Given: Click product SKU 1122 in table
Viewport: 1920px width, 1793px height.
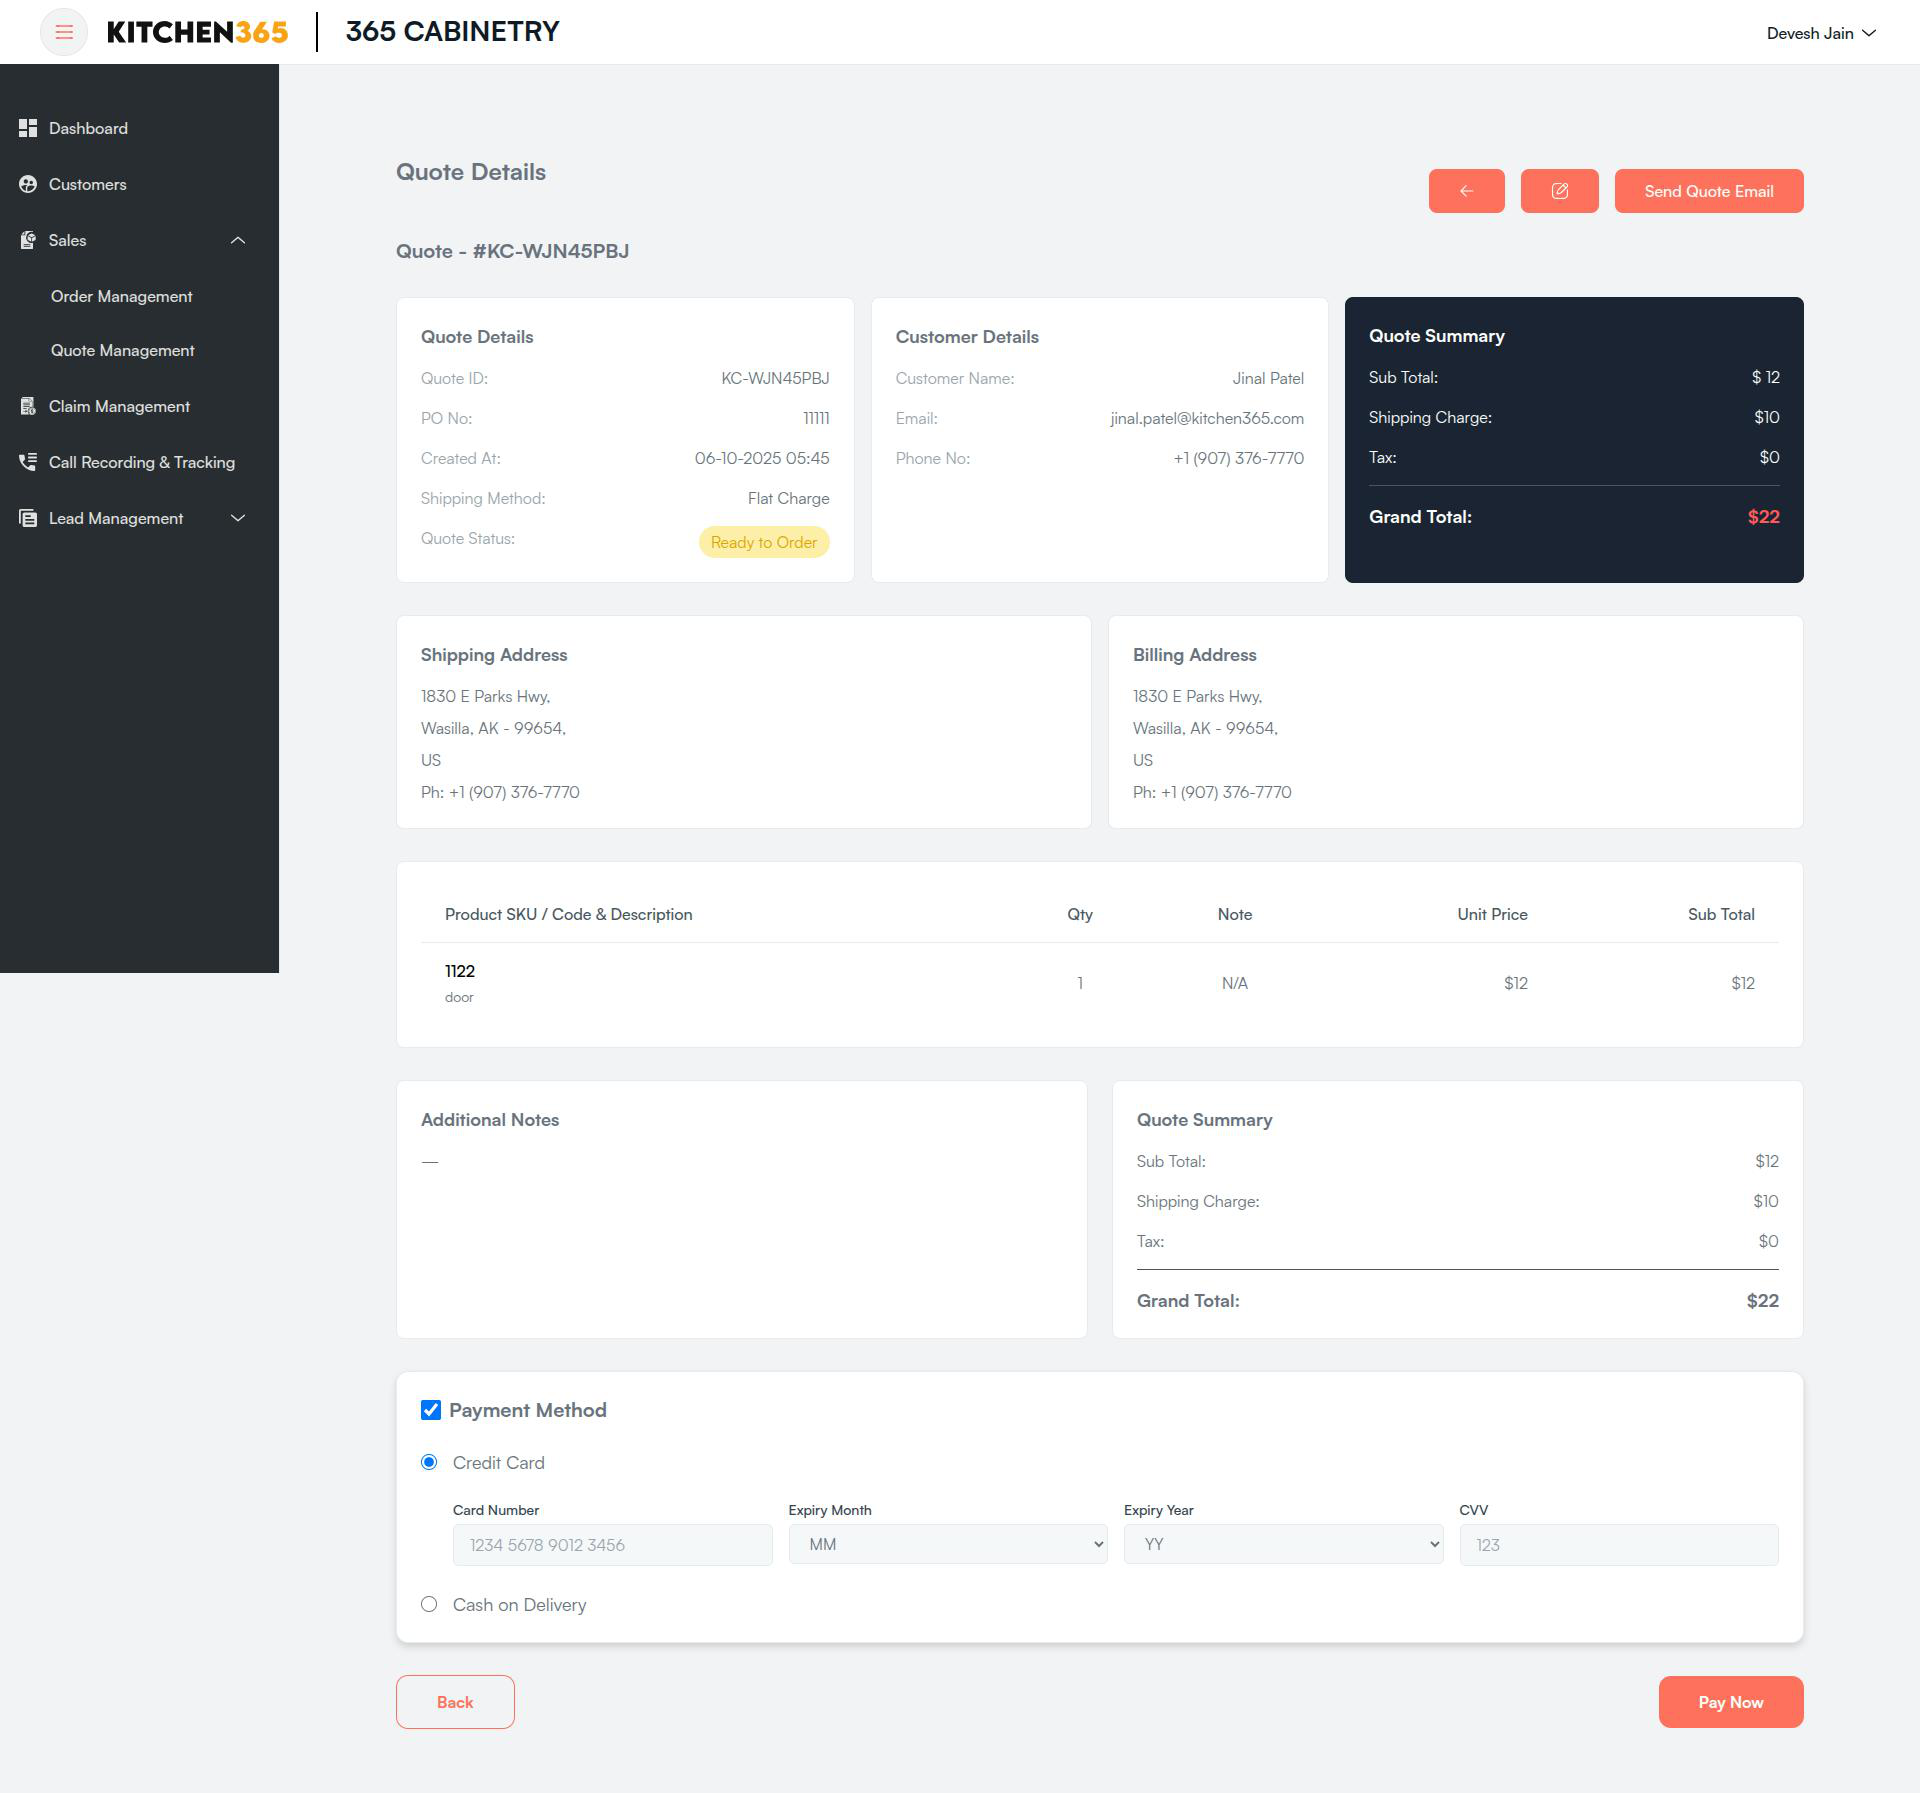Looking at the screenshot, I should click(x=460, y=971).
